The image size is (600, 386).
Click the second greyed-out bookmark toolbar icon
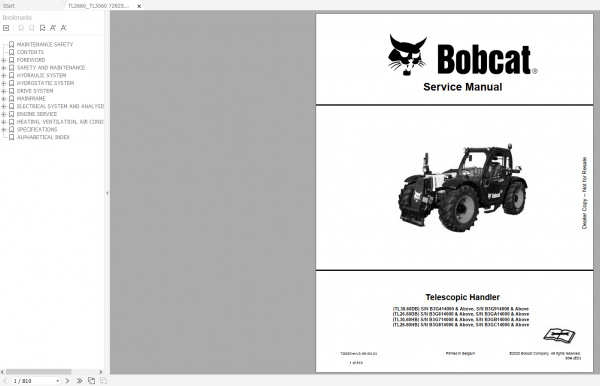(x=32, y=28)
